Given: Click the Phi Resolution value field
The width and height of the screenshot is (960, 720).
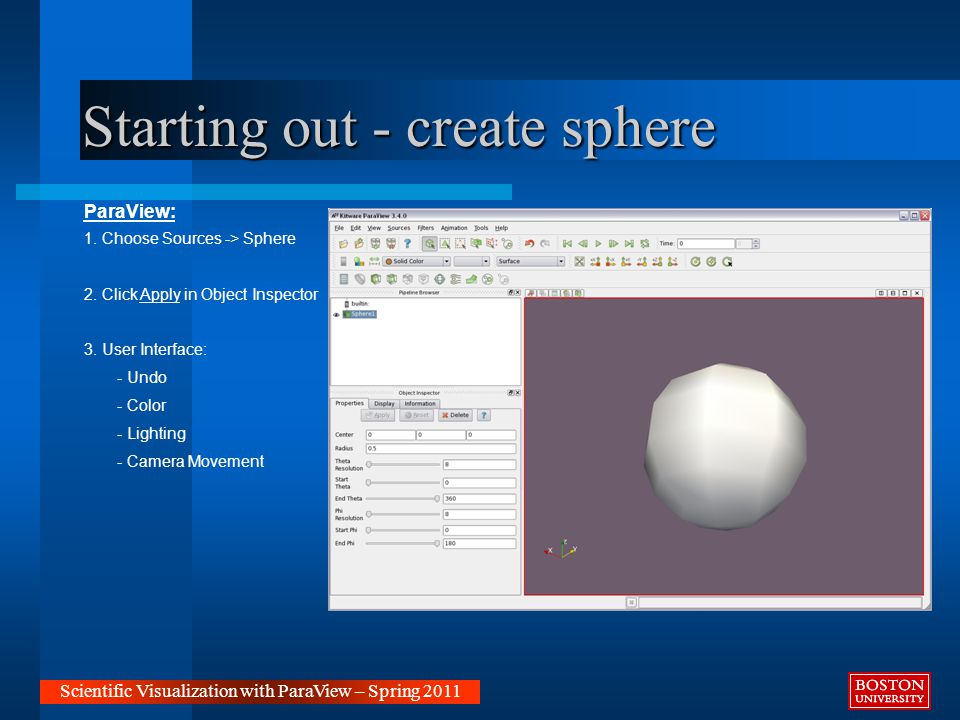Looking at the screenshot, I should tap(479, 514).
